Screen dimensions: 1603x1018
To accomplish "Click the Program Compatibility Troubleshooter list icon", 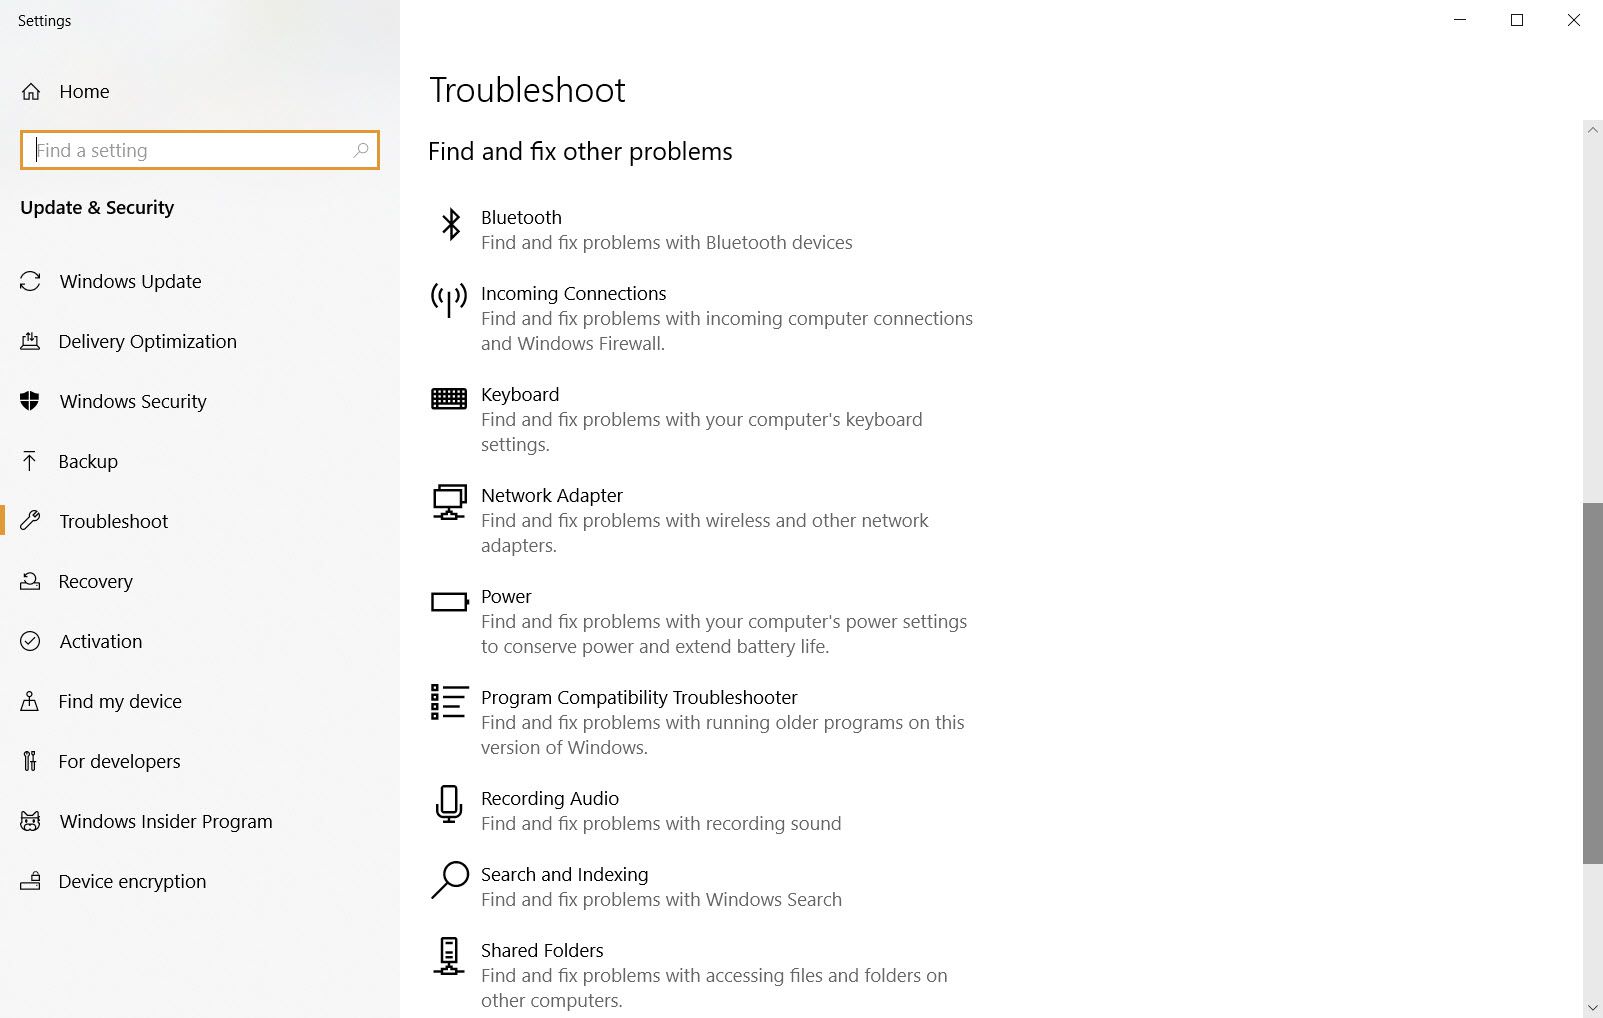I will [448, 703].
